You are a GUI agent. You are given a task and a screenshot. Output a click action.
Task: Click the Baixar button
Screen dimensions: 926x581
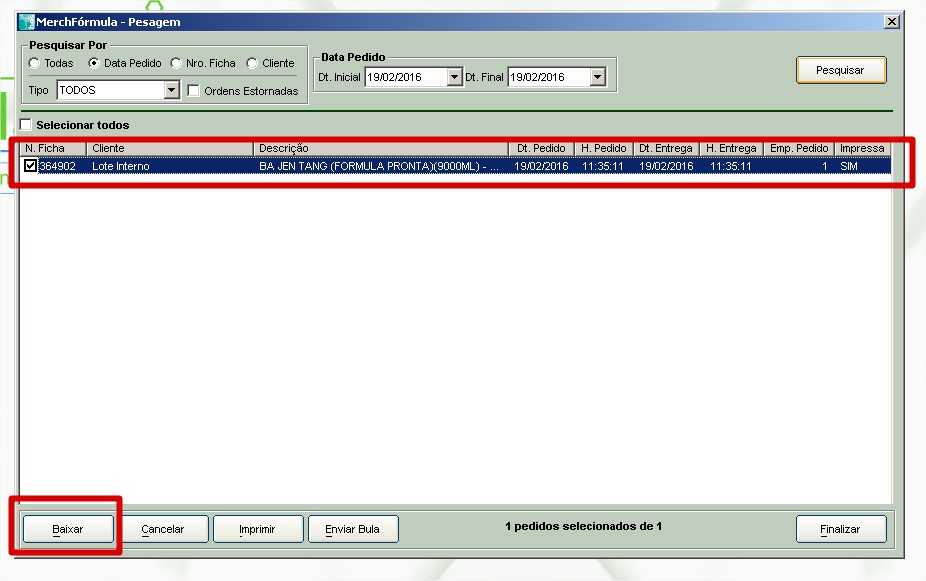pos(68,529)
